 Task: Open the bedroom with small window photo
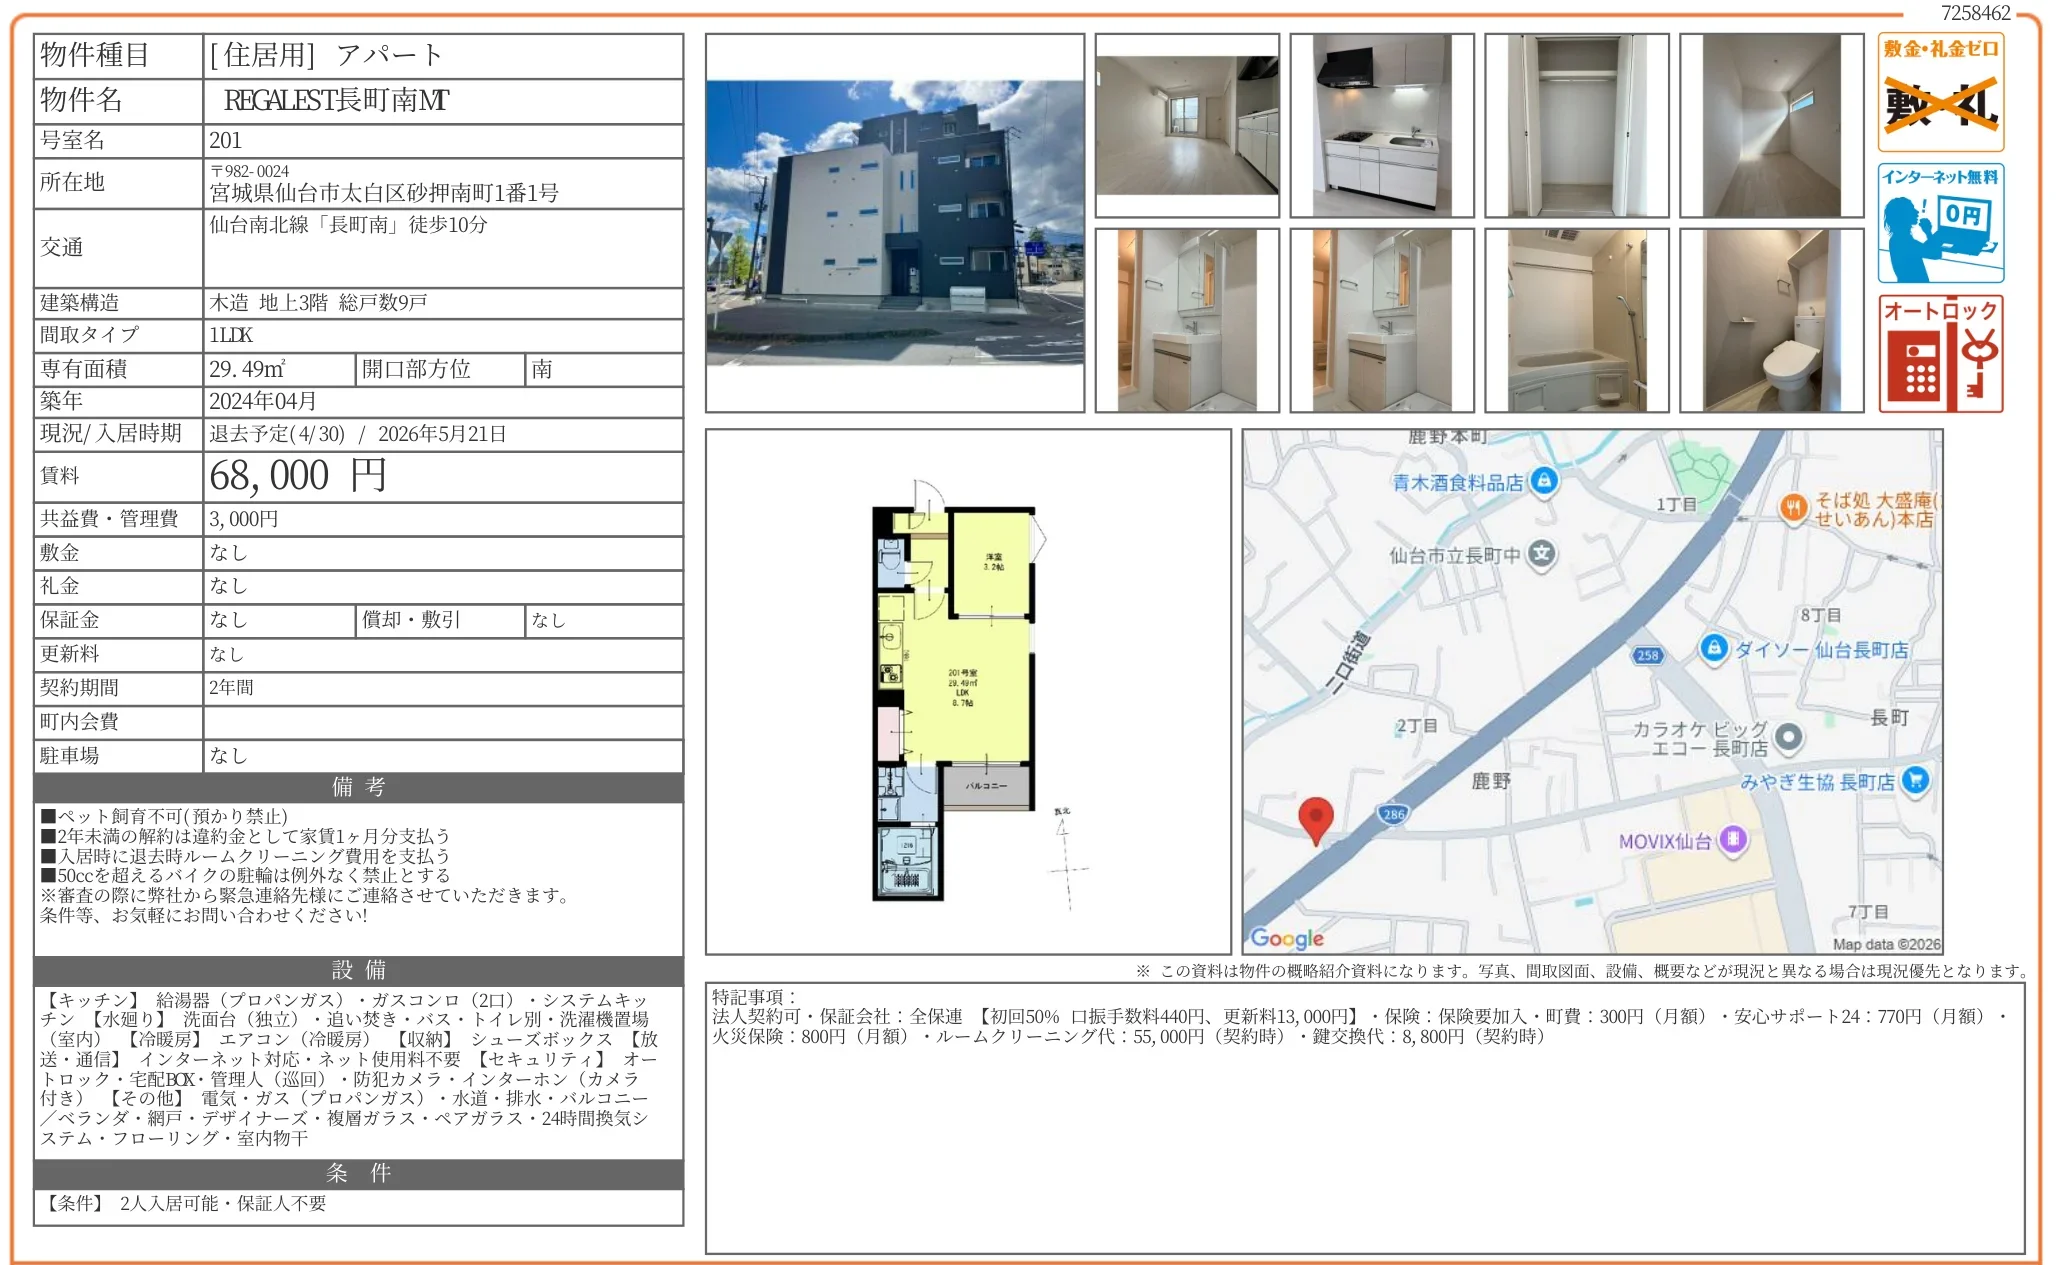click(1772, 125)
